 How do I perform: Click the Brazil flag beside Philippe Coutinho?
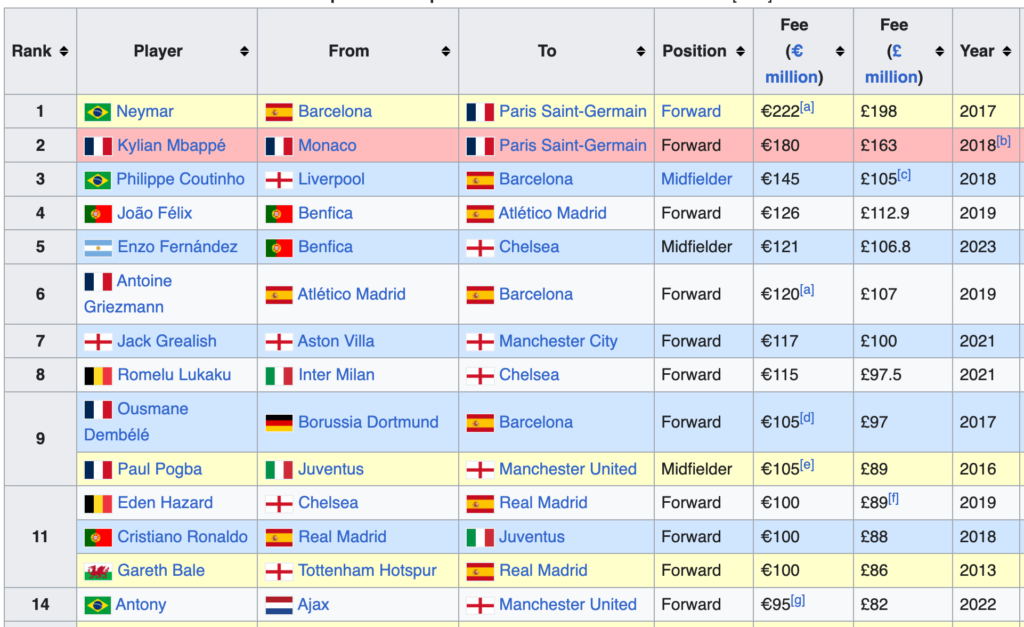(x=97, y=180)
